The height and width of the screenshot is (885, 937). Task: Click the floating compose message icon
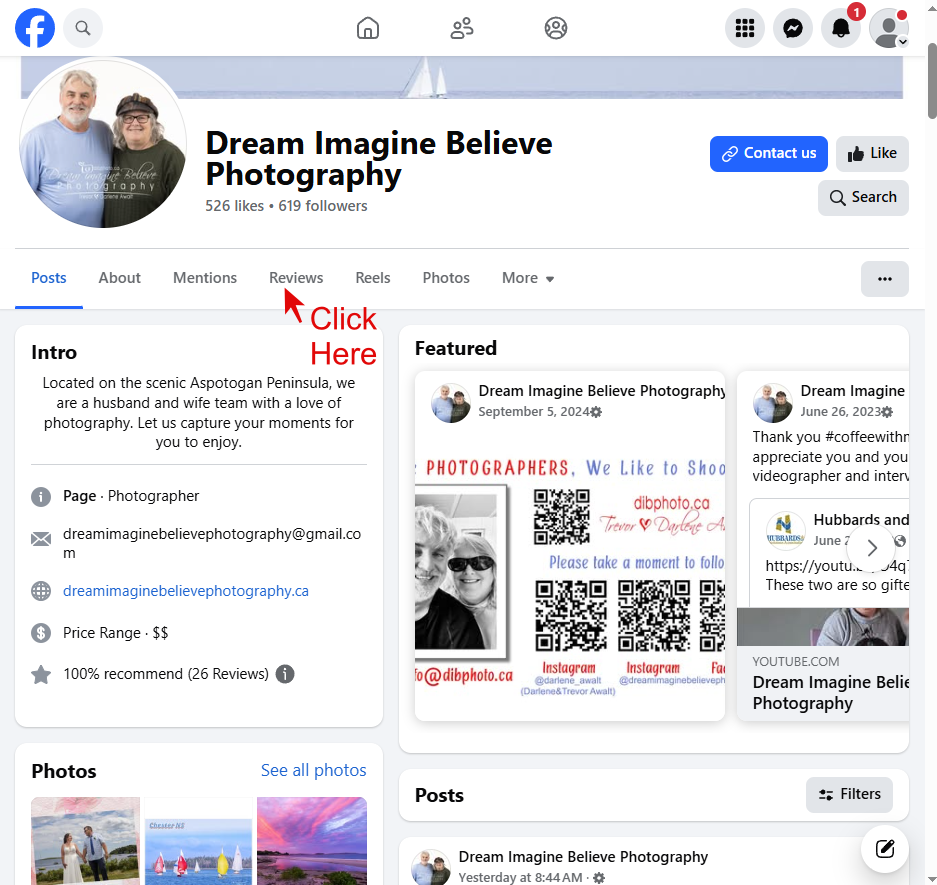(884, 849)
